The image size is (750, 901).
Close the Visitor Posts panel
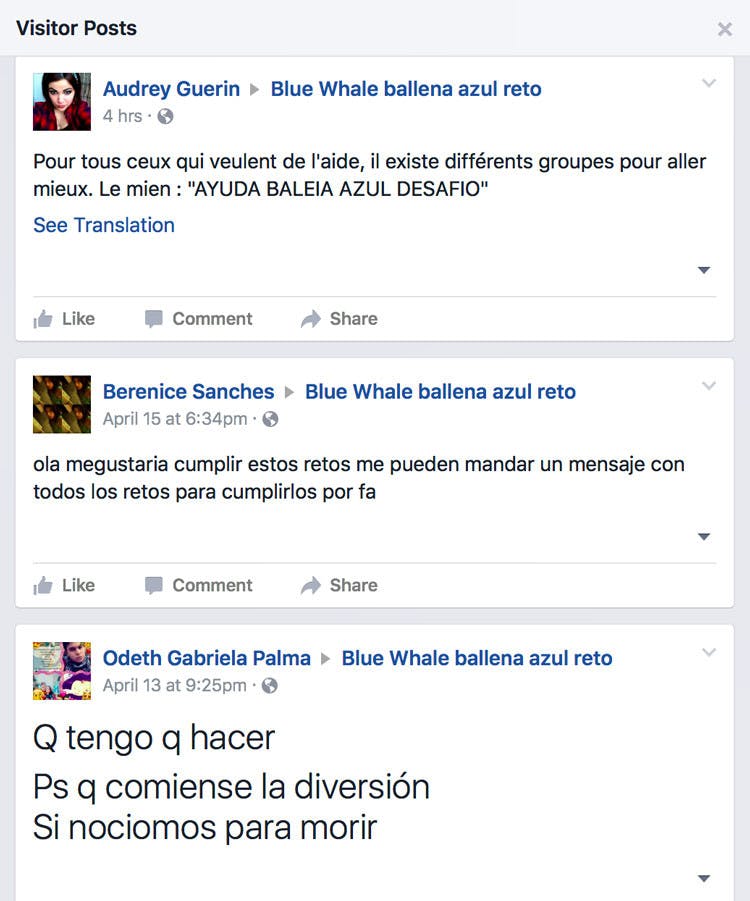725,29
